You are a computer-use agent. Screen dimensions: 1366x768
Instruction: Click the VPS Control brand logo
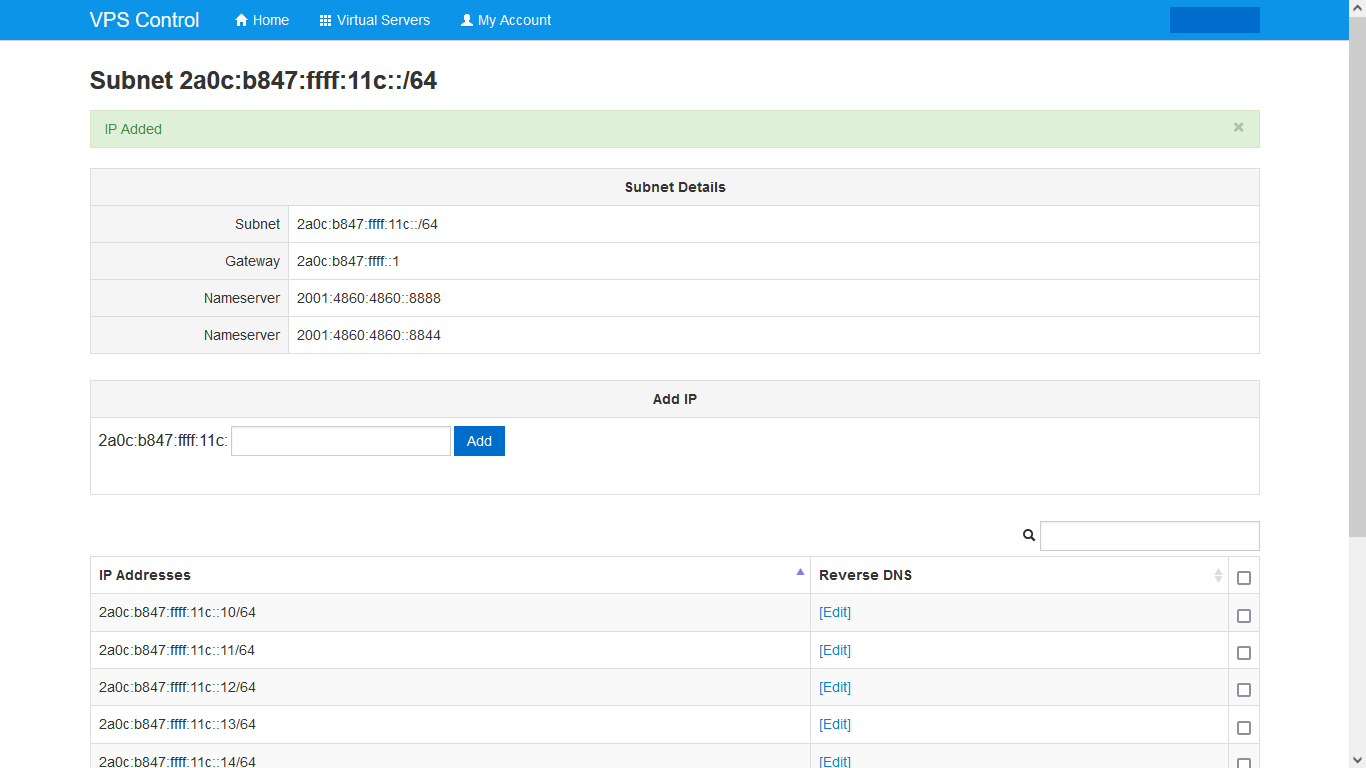click(x=144, y=20)
